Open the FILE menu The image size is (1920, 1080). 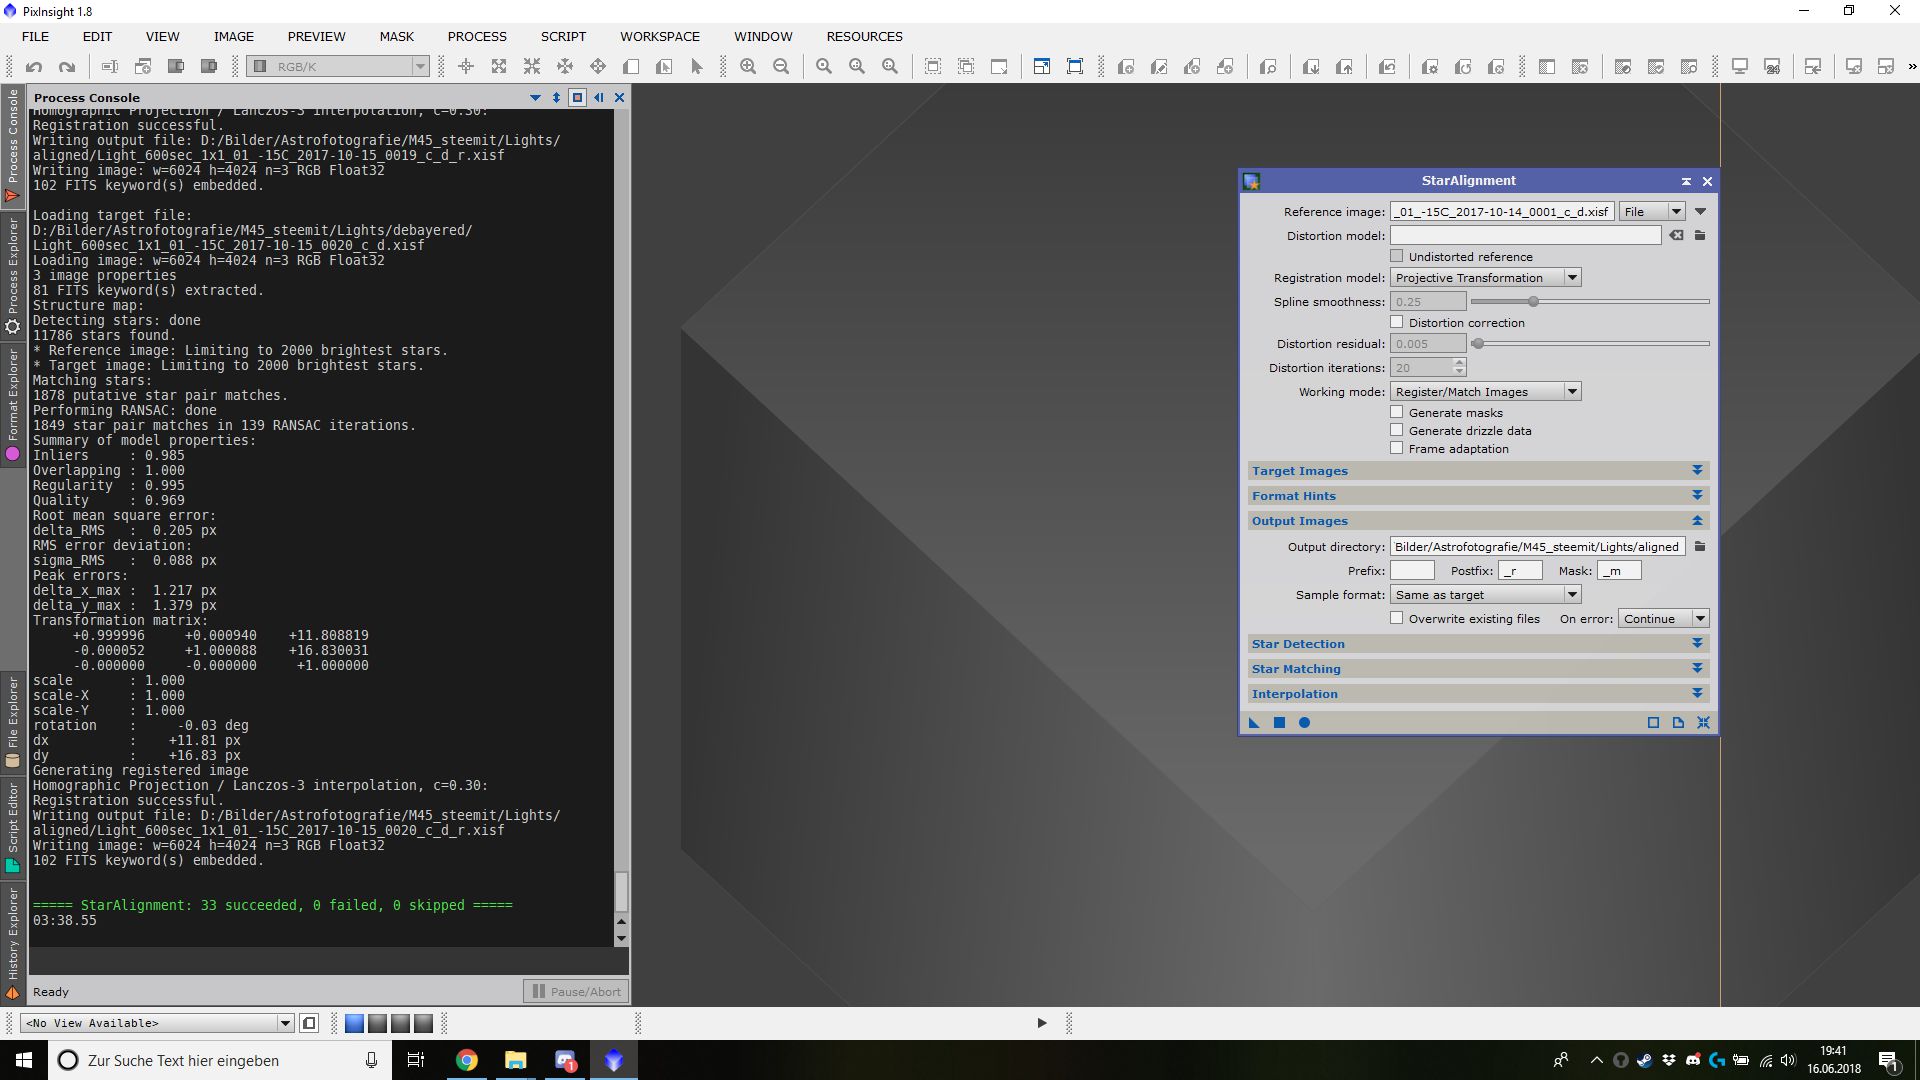pos(35,36)
